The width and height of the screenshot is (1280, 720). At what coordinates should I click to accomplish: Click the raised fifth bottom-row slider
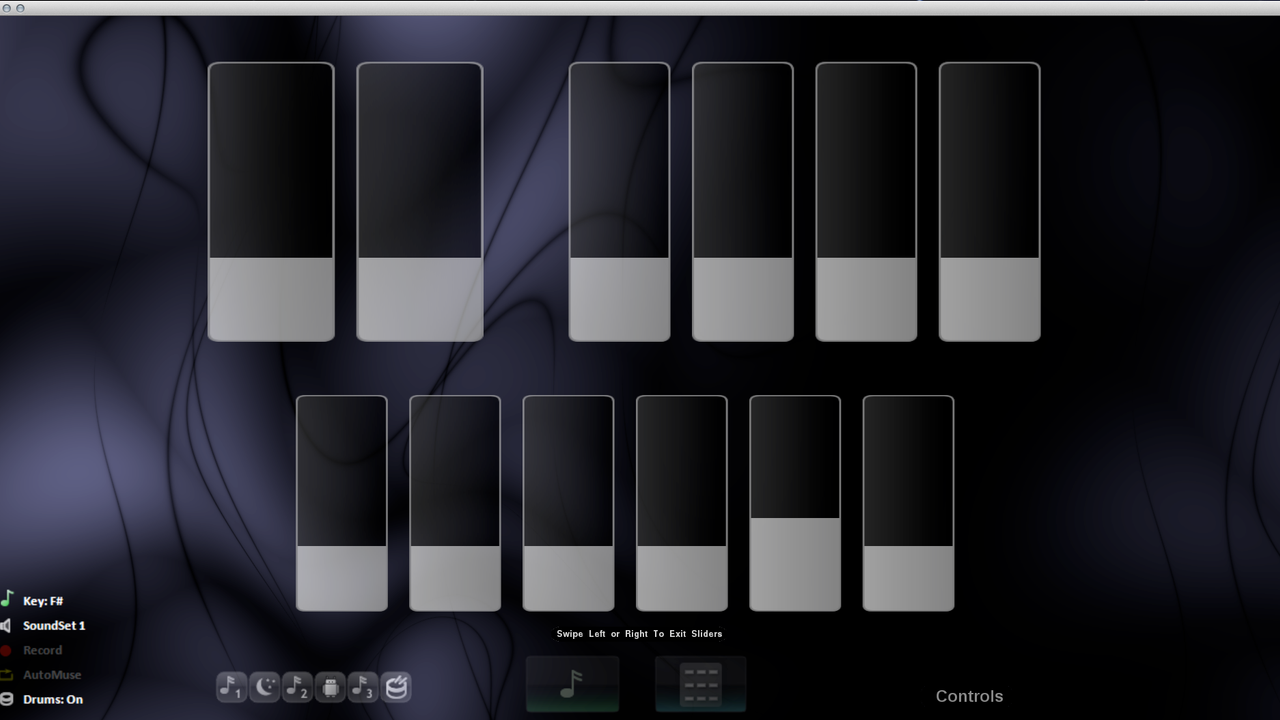click(x=795, y=503)
